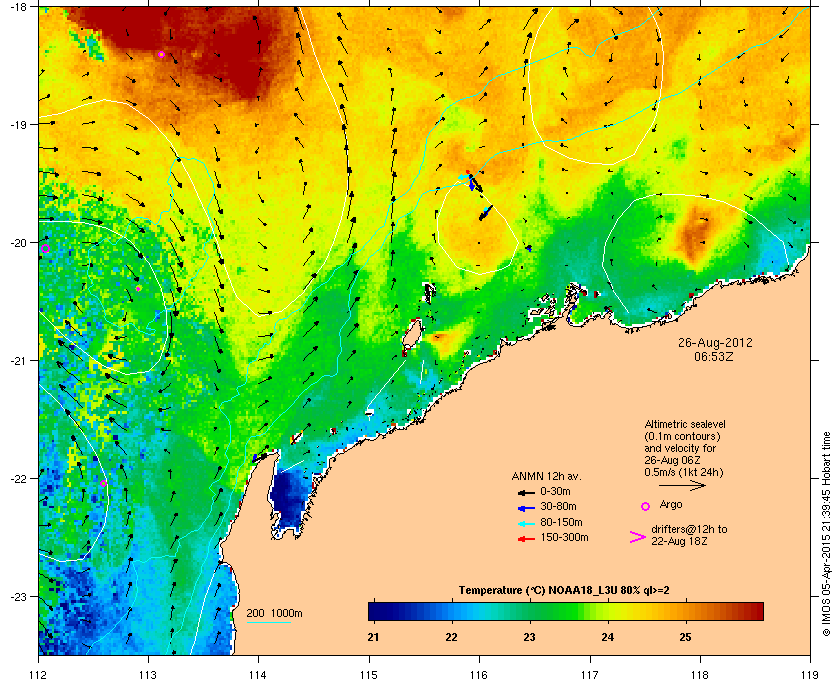Click the cyan 80-150m legend arrow
Viewport: 840px width, 680px height.
click(x=526, y=524)
